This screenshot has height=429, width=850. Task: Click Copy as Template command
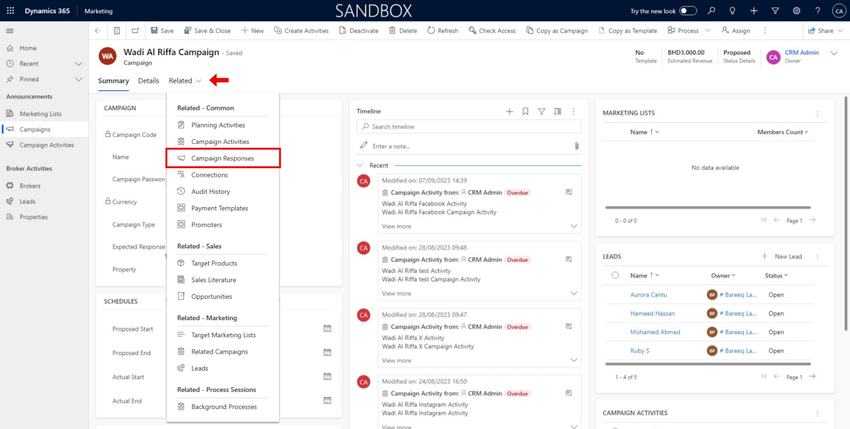(x=628, y=31)
